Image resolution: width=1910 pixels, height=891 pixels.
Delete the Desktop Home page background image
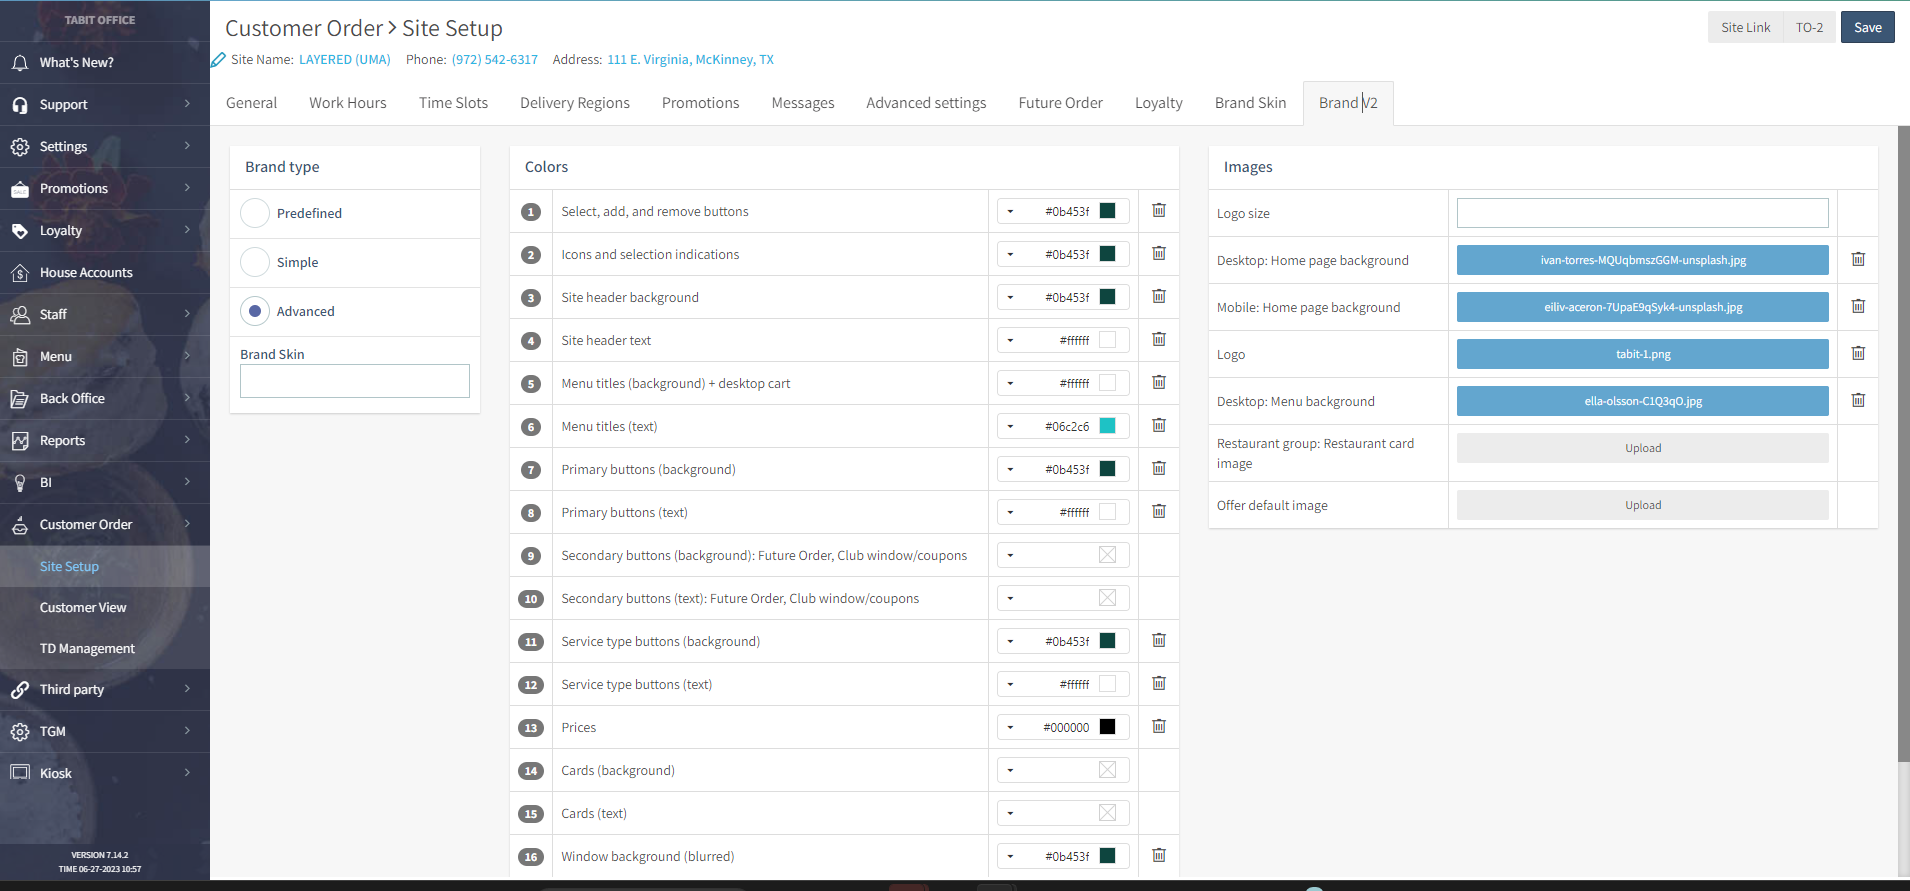[x=1858, y=260]
